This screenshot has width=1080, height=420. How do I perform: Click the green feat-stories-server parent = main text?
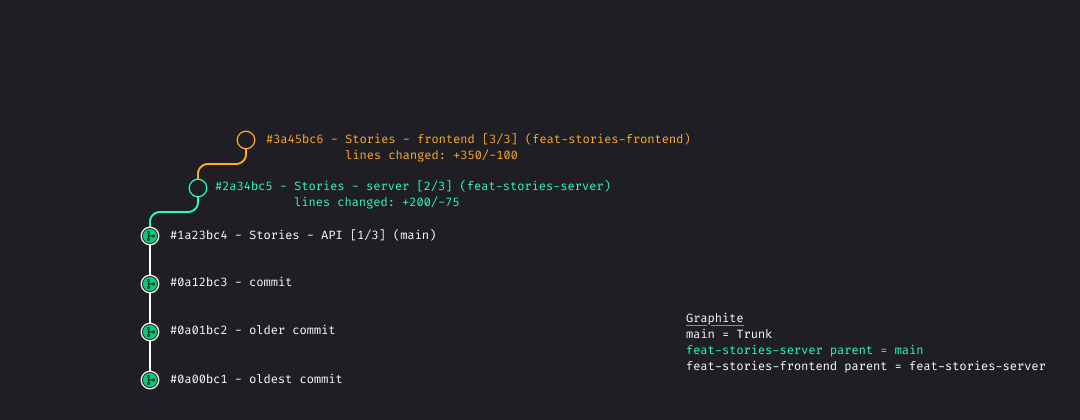(804, 350)
